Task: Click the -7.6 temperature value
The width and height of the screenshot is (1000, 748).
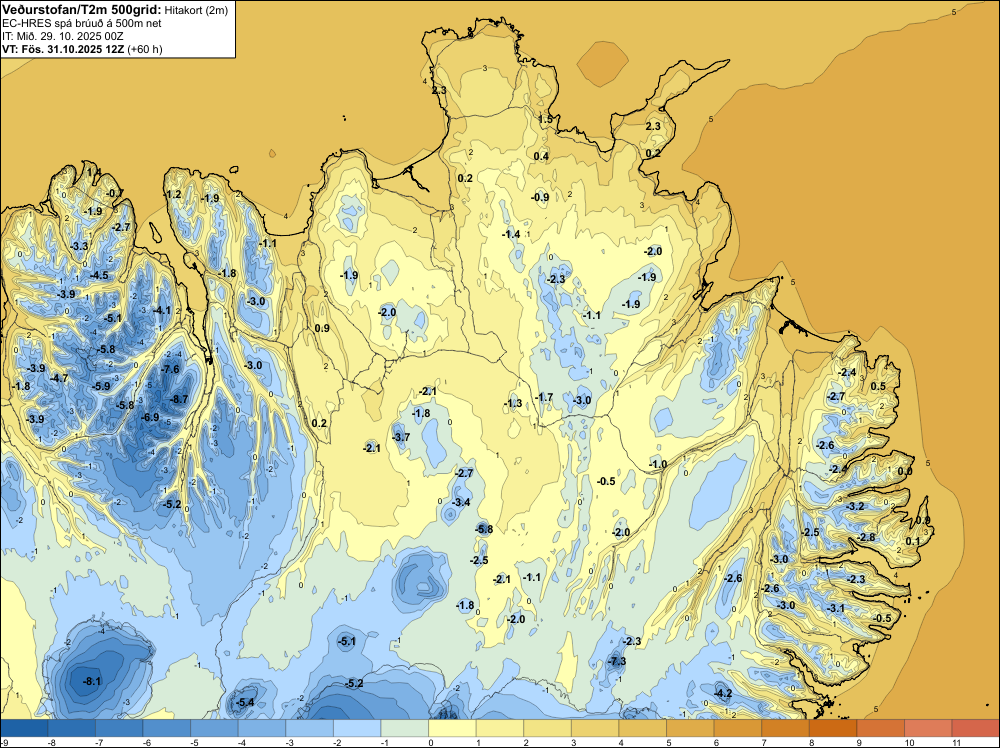Action: pyautogui.click(x=170, y=369)
